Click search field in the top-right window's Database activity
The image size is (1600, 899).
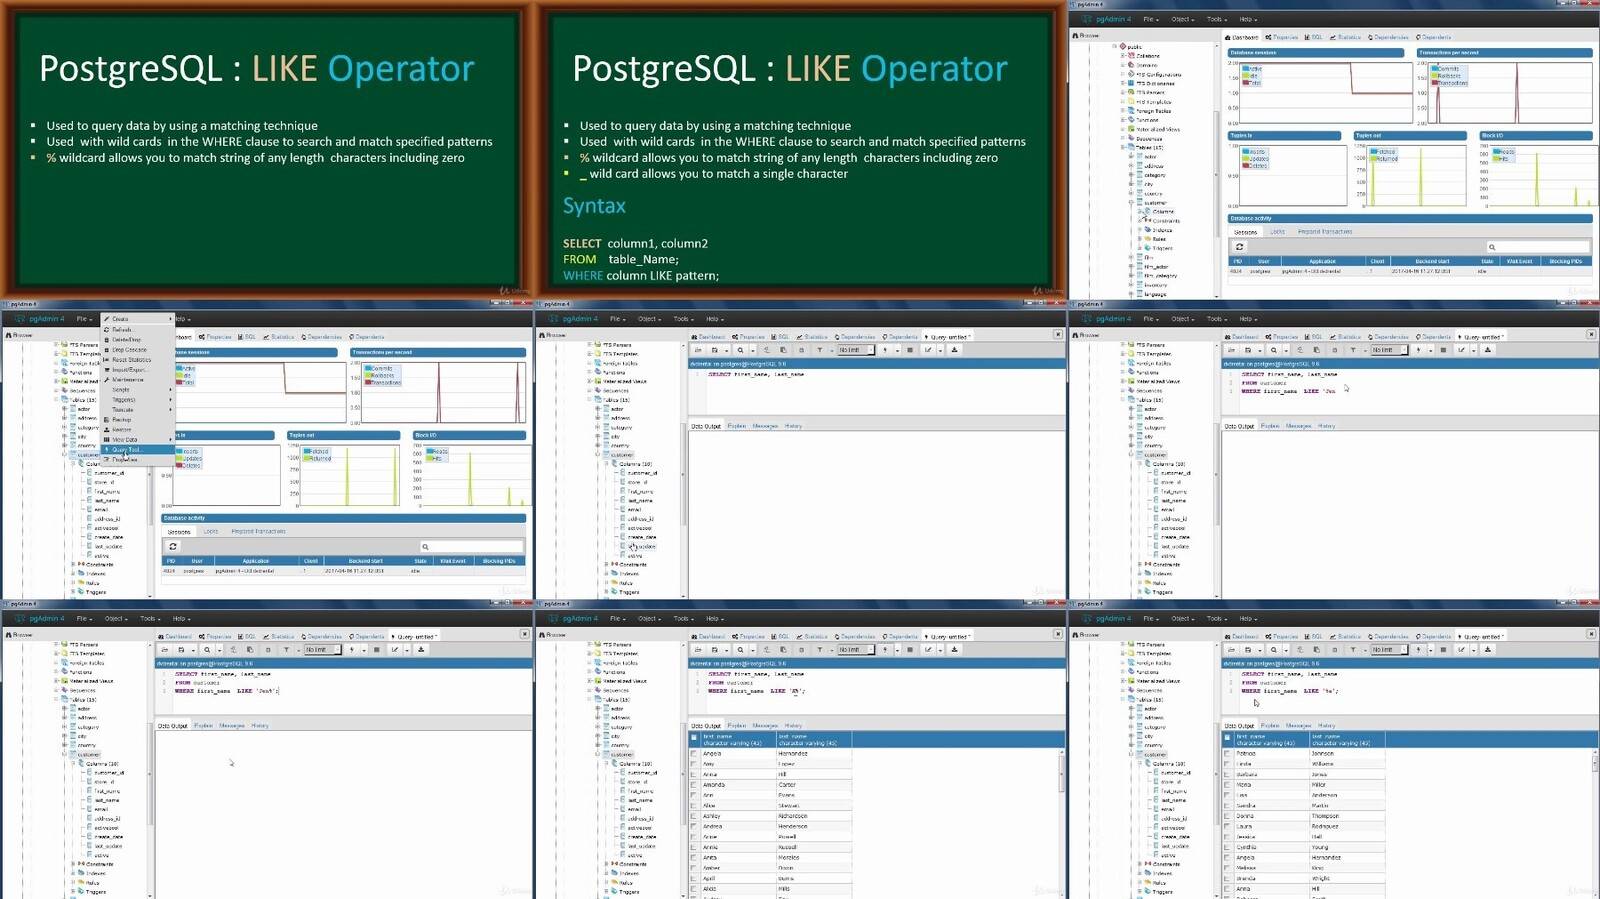point(1539,247)
